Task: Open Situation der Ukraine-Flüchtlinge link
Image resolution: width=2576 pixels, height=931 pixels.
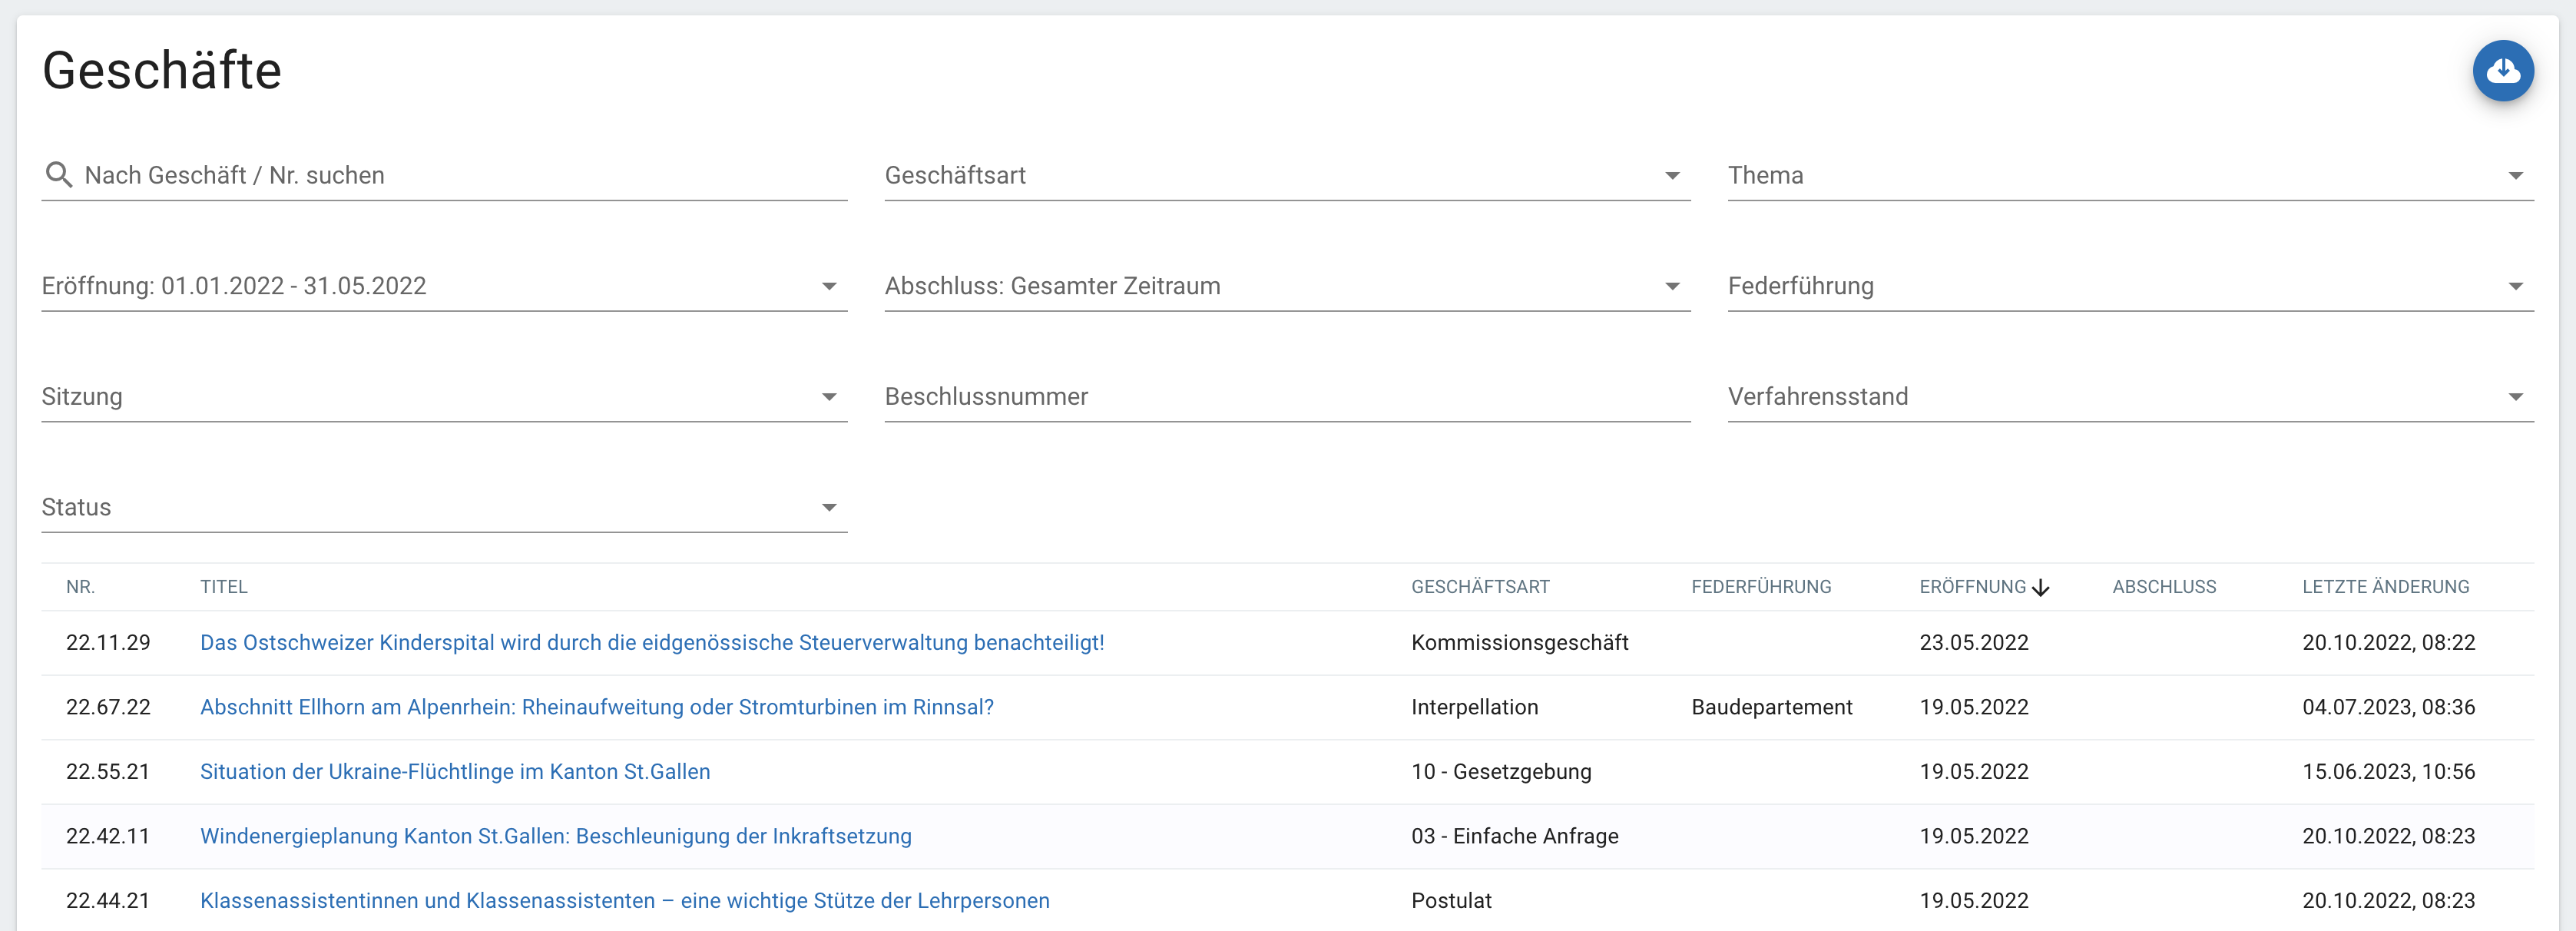Action: click(x=455, y=772)
